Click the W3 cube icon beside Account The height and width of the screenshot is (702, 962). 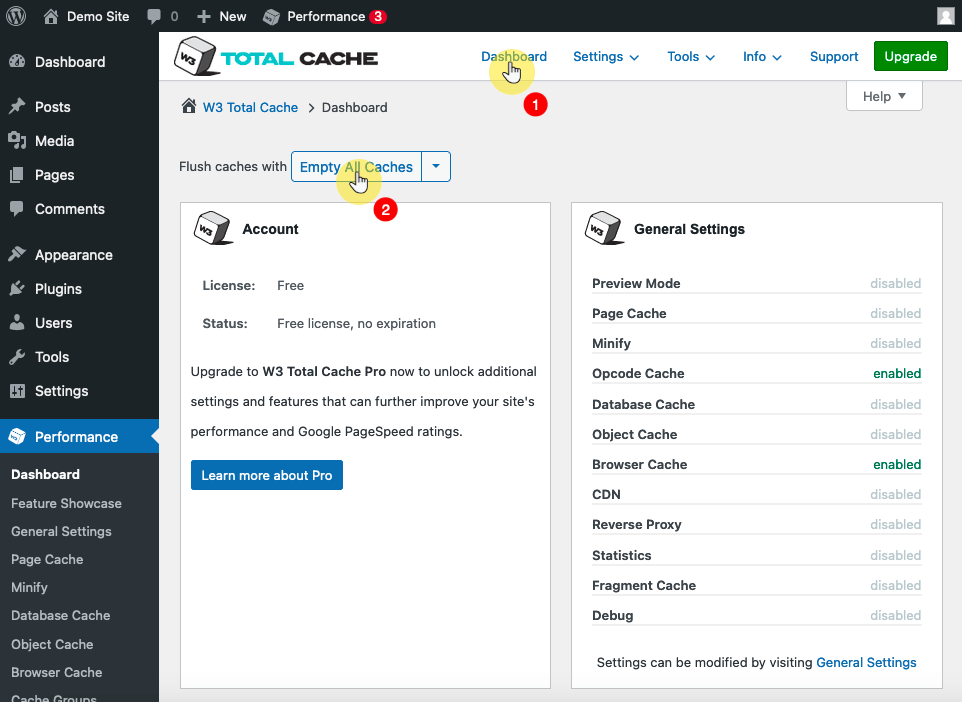(x=213, y=228)
